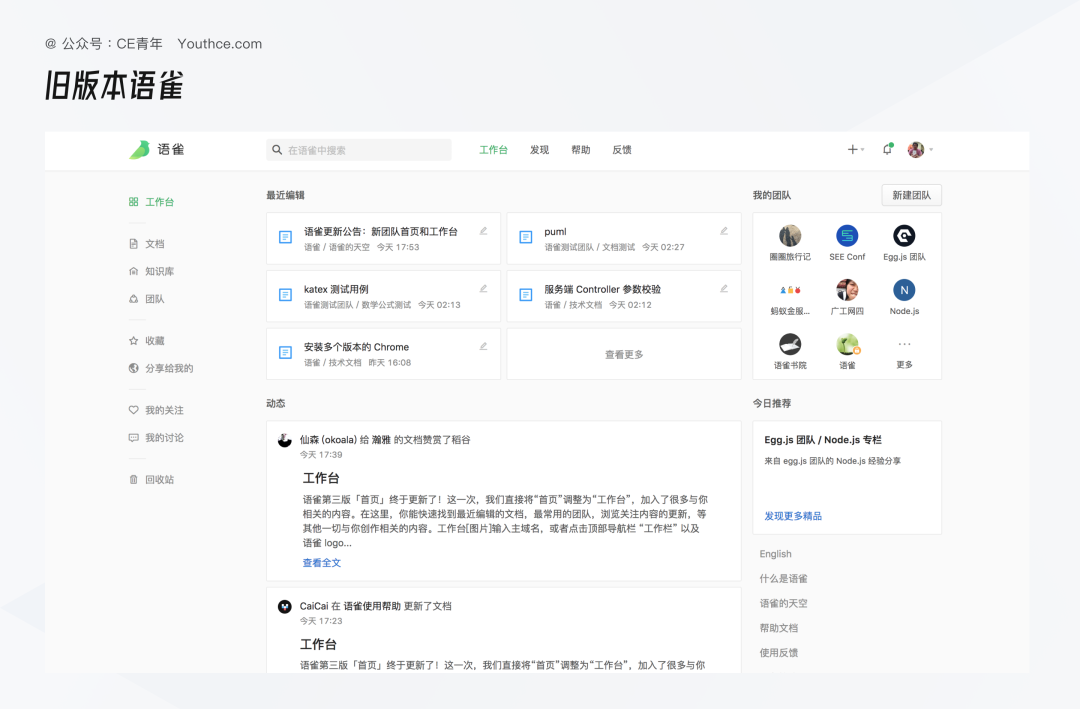Open the Node.js team icon
This screenshot has width=1080, height=709.
click(x=904, y=290)
